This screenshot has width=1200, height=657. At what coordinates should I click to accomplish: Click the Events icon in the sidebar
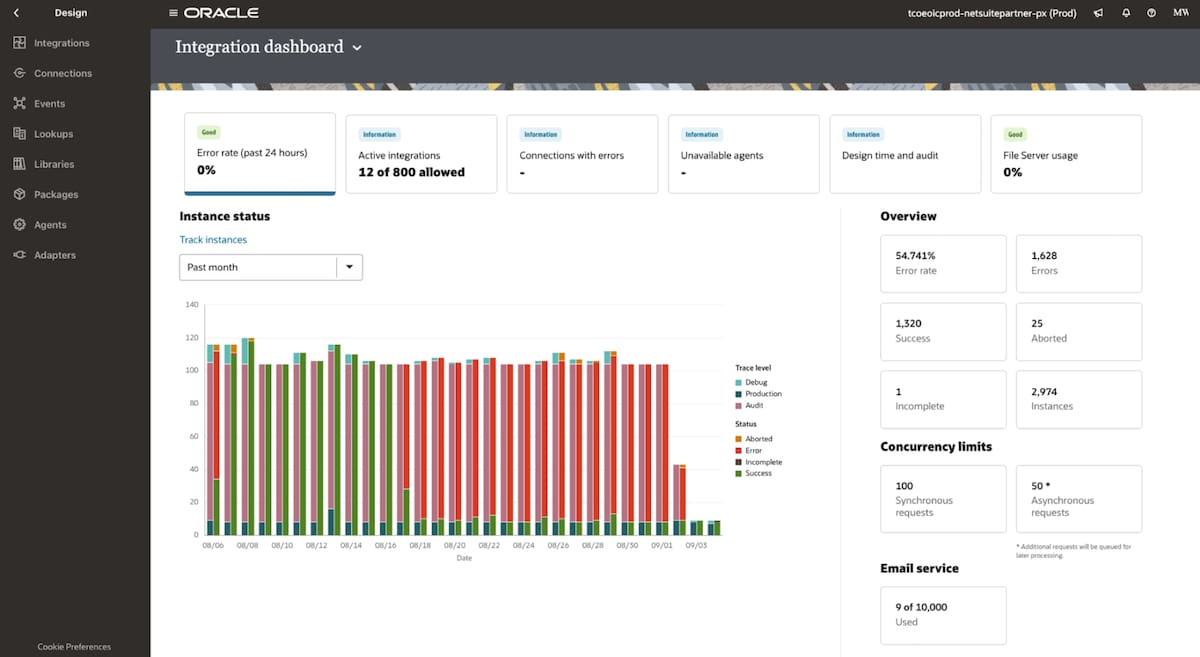point(19,103)
